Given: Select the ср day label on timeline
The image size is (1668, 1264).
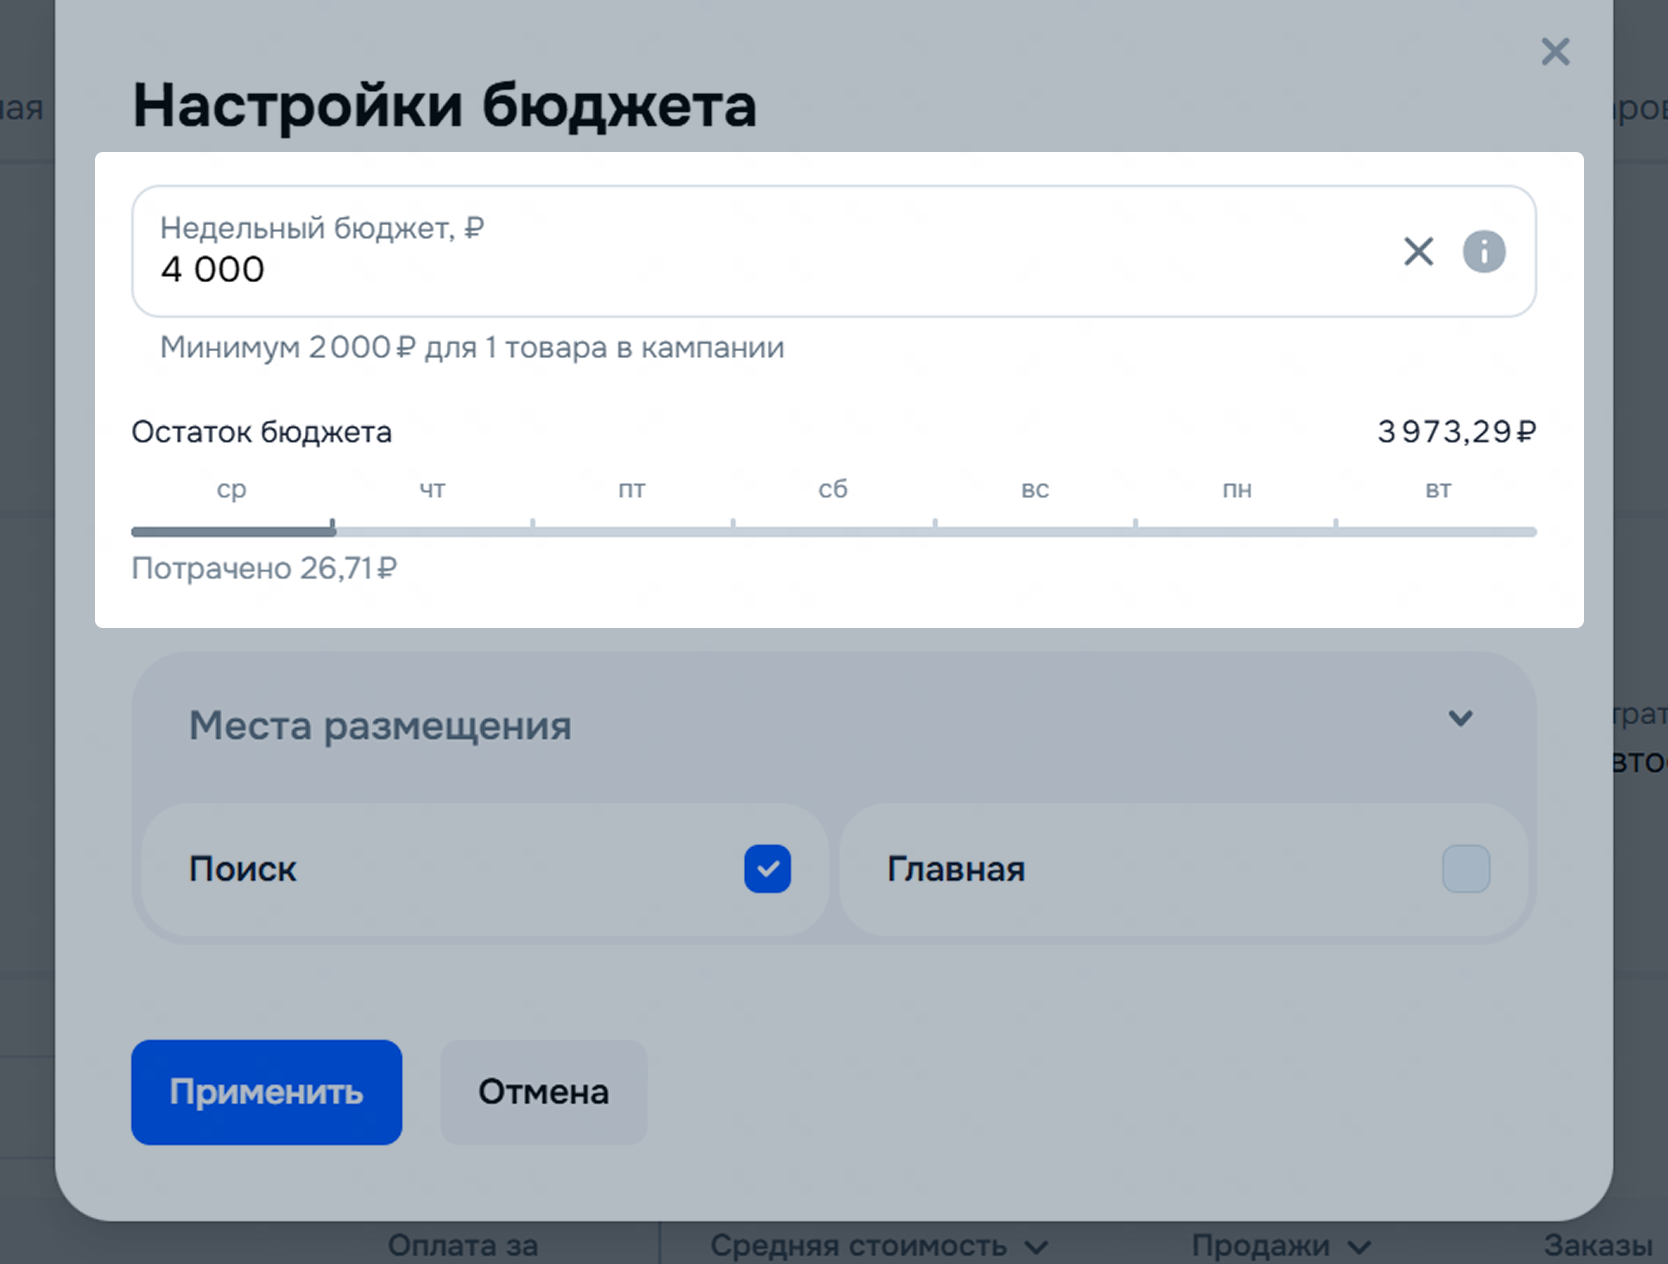Looking at the screenshot, I should tap(231, 490).
